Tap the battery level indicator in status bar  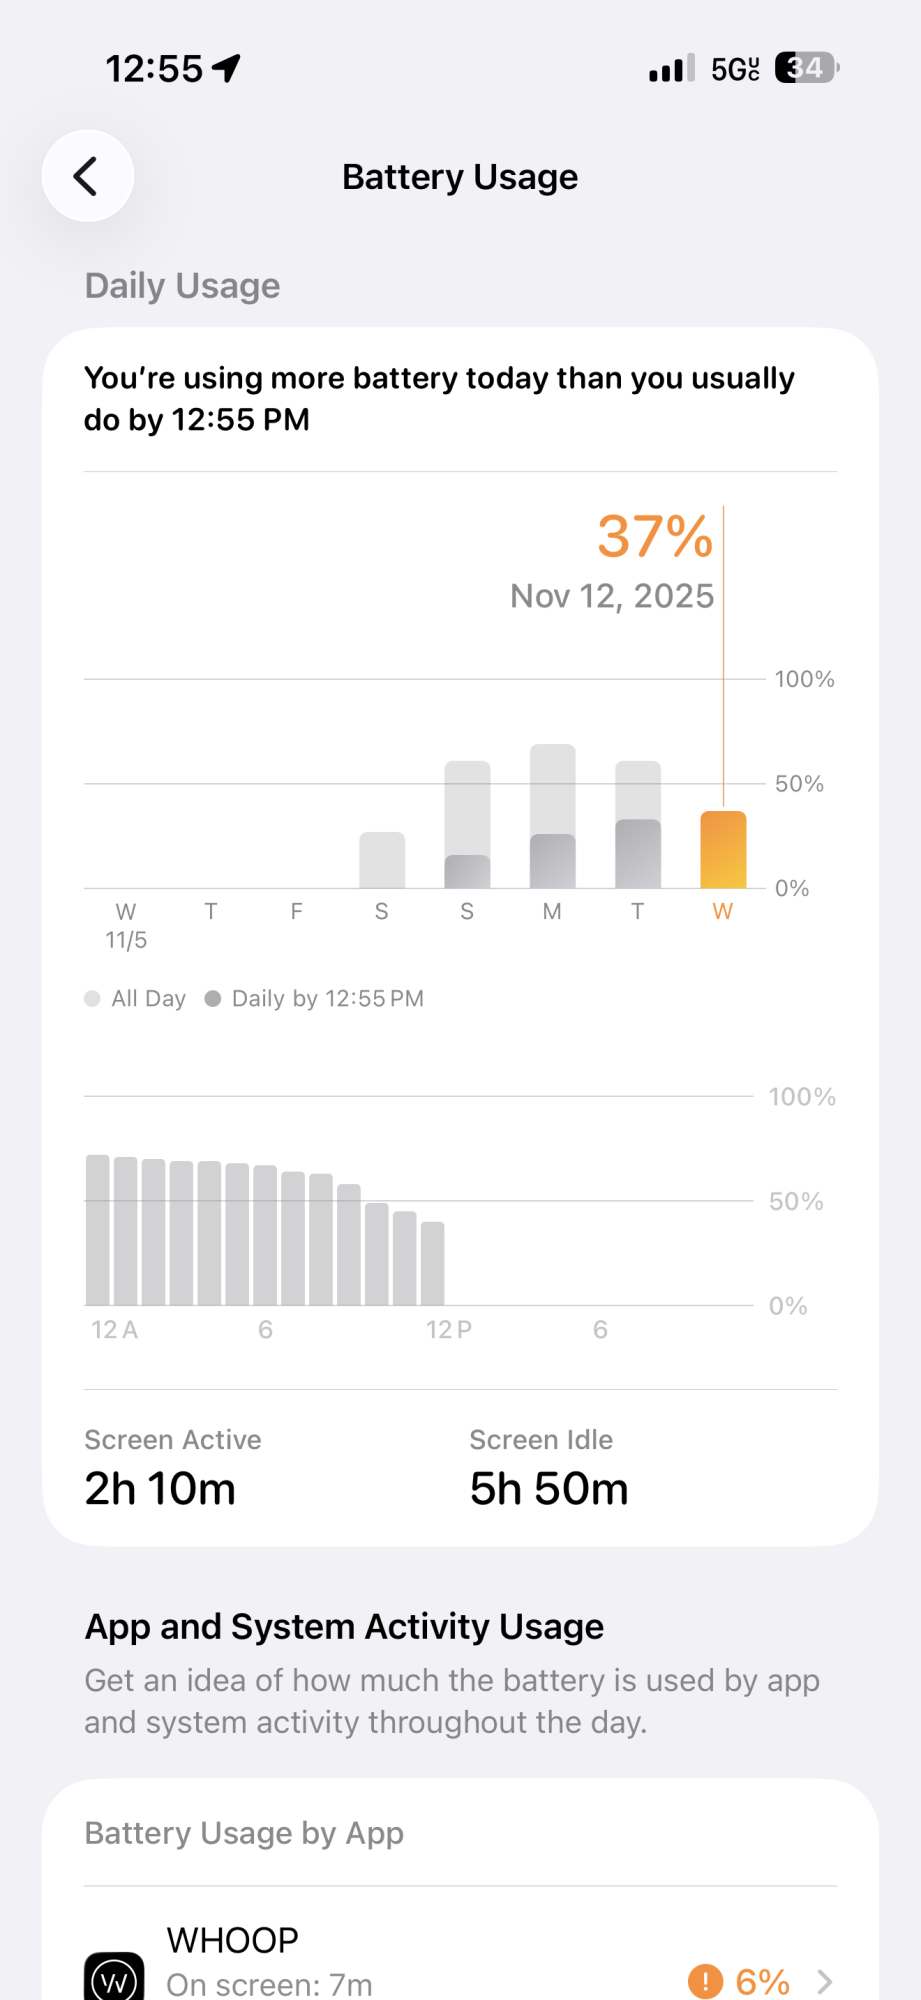pyautogui.click(x=806, y=68)
